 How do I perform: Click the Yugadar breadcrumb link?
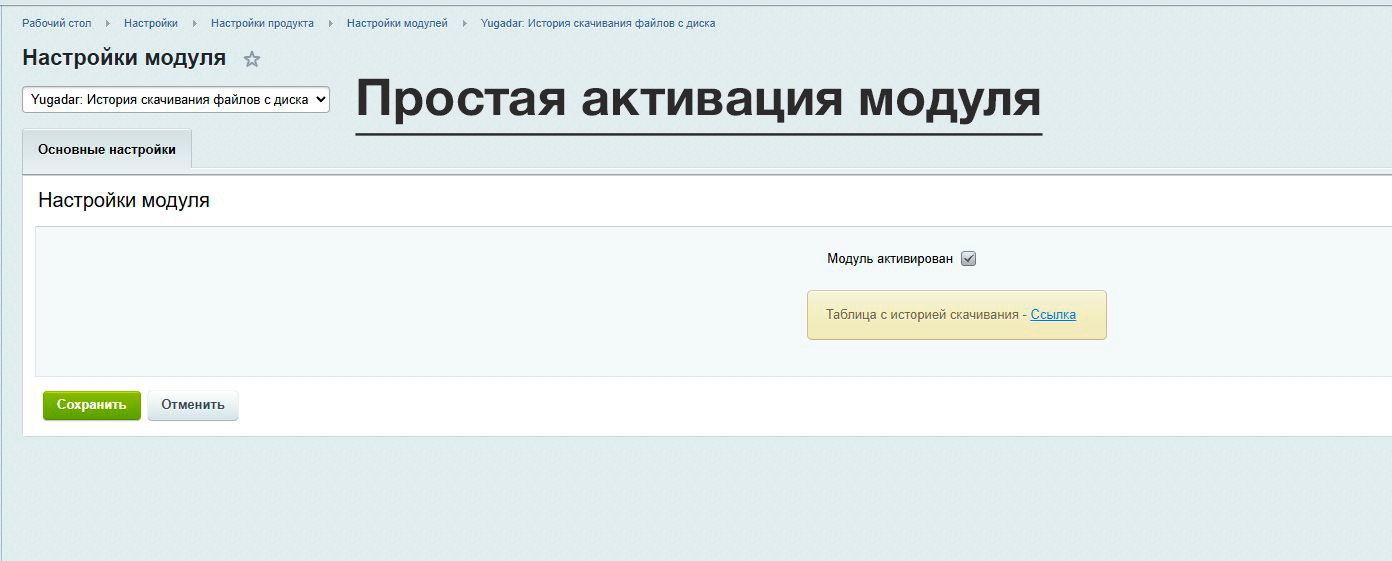(598, 23)
